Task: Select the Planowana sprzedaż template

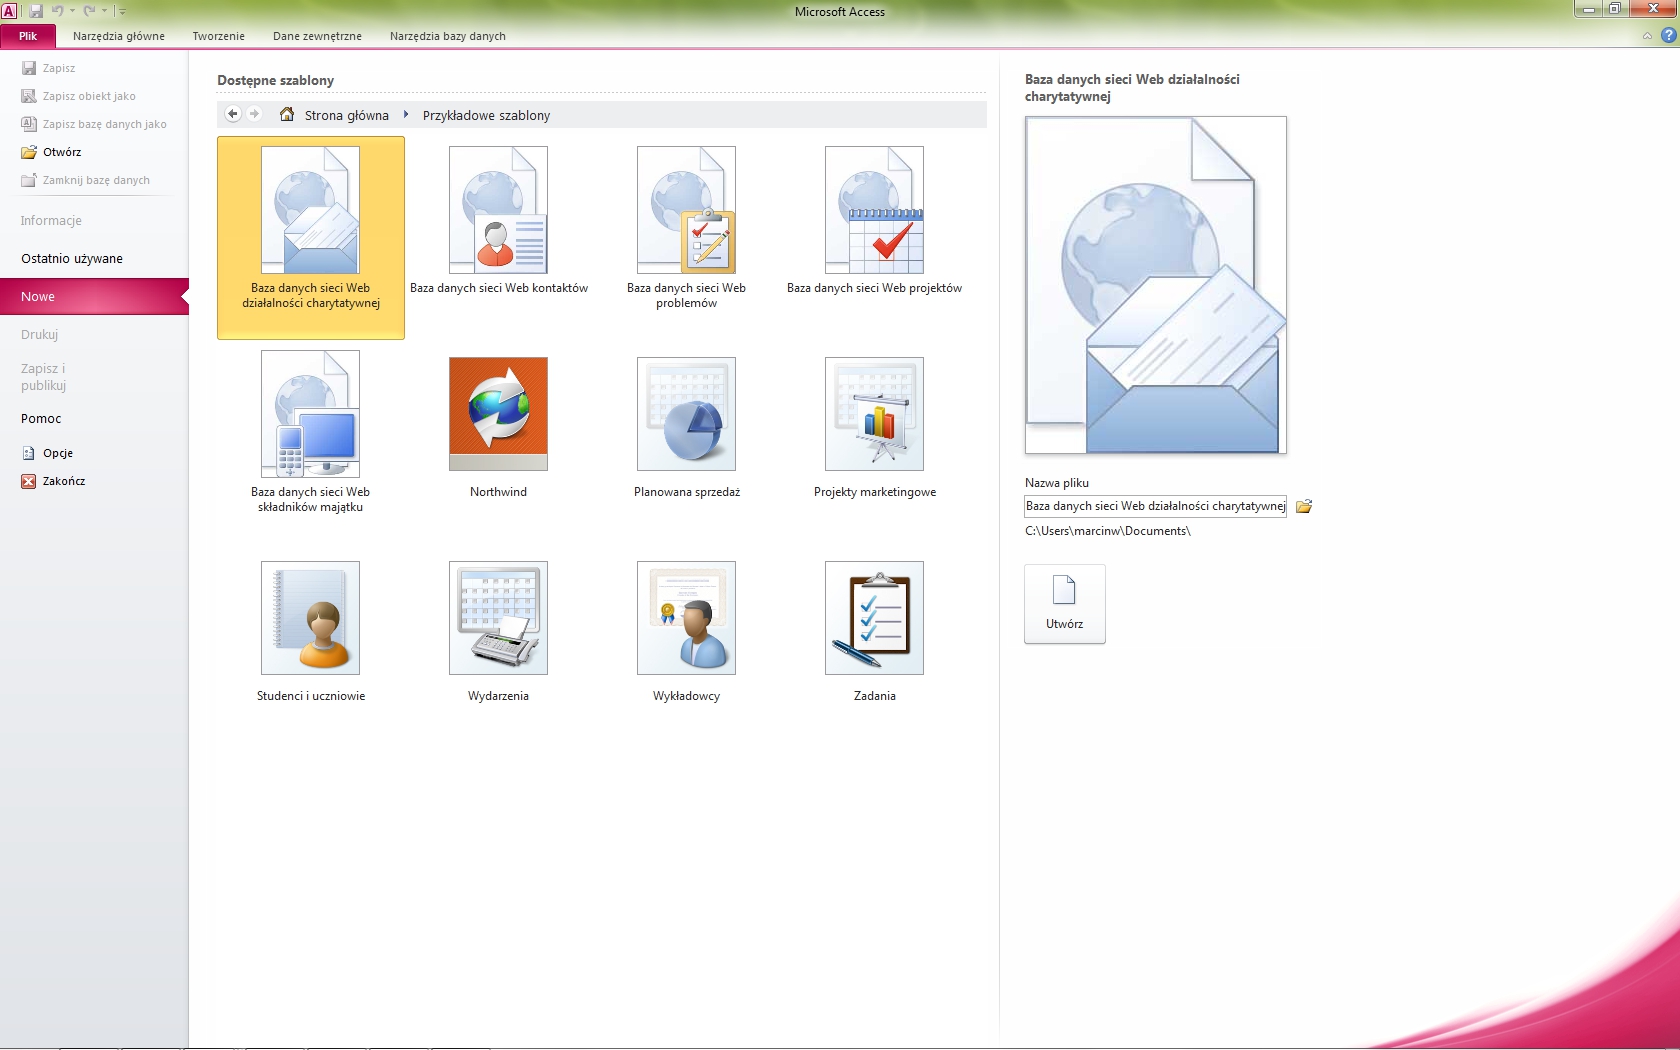Action: [x=686, y=414]
